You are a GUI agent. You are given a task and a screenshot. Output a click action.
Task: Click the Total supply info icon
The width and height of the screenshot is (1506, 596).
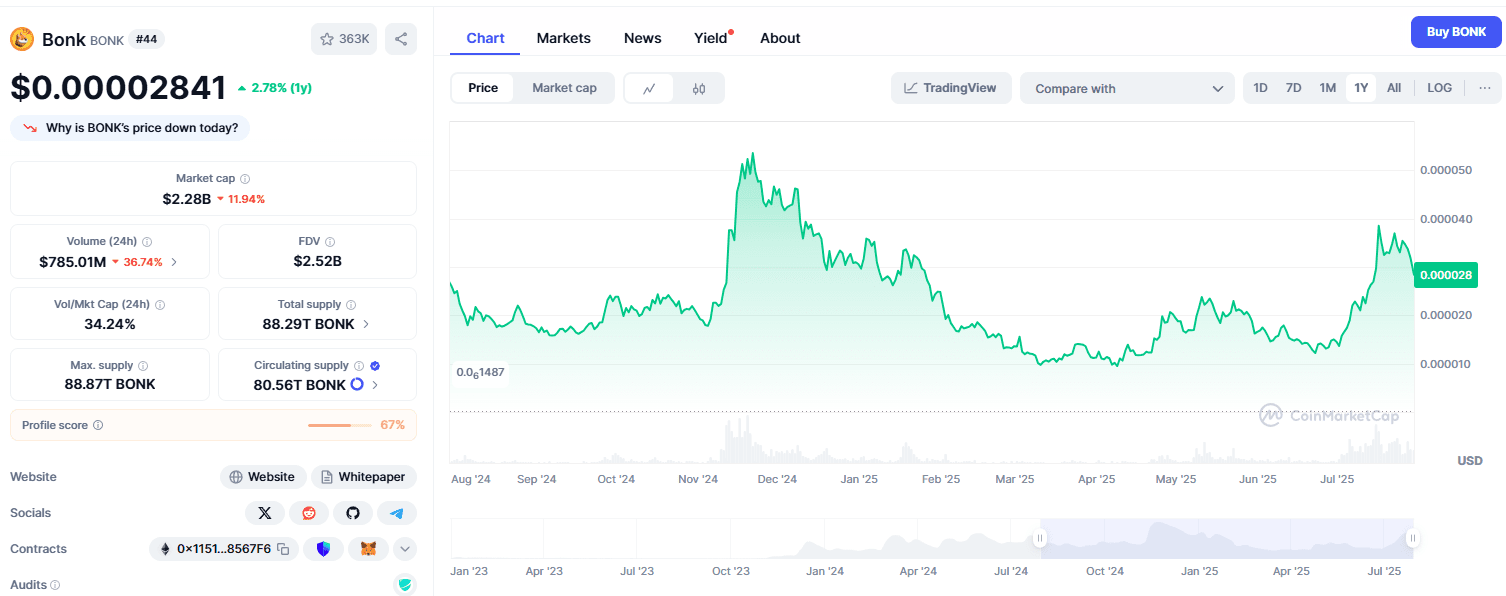click(351, 304)
